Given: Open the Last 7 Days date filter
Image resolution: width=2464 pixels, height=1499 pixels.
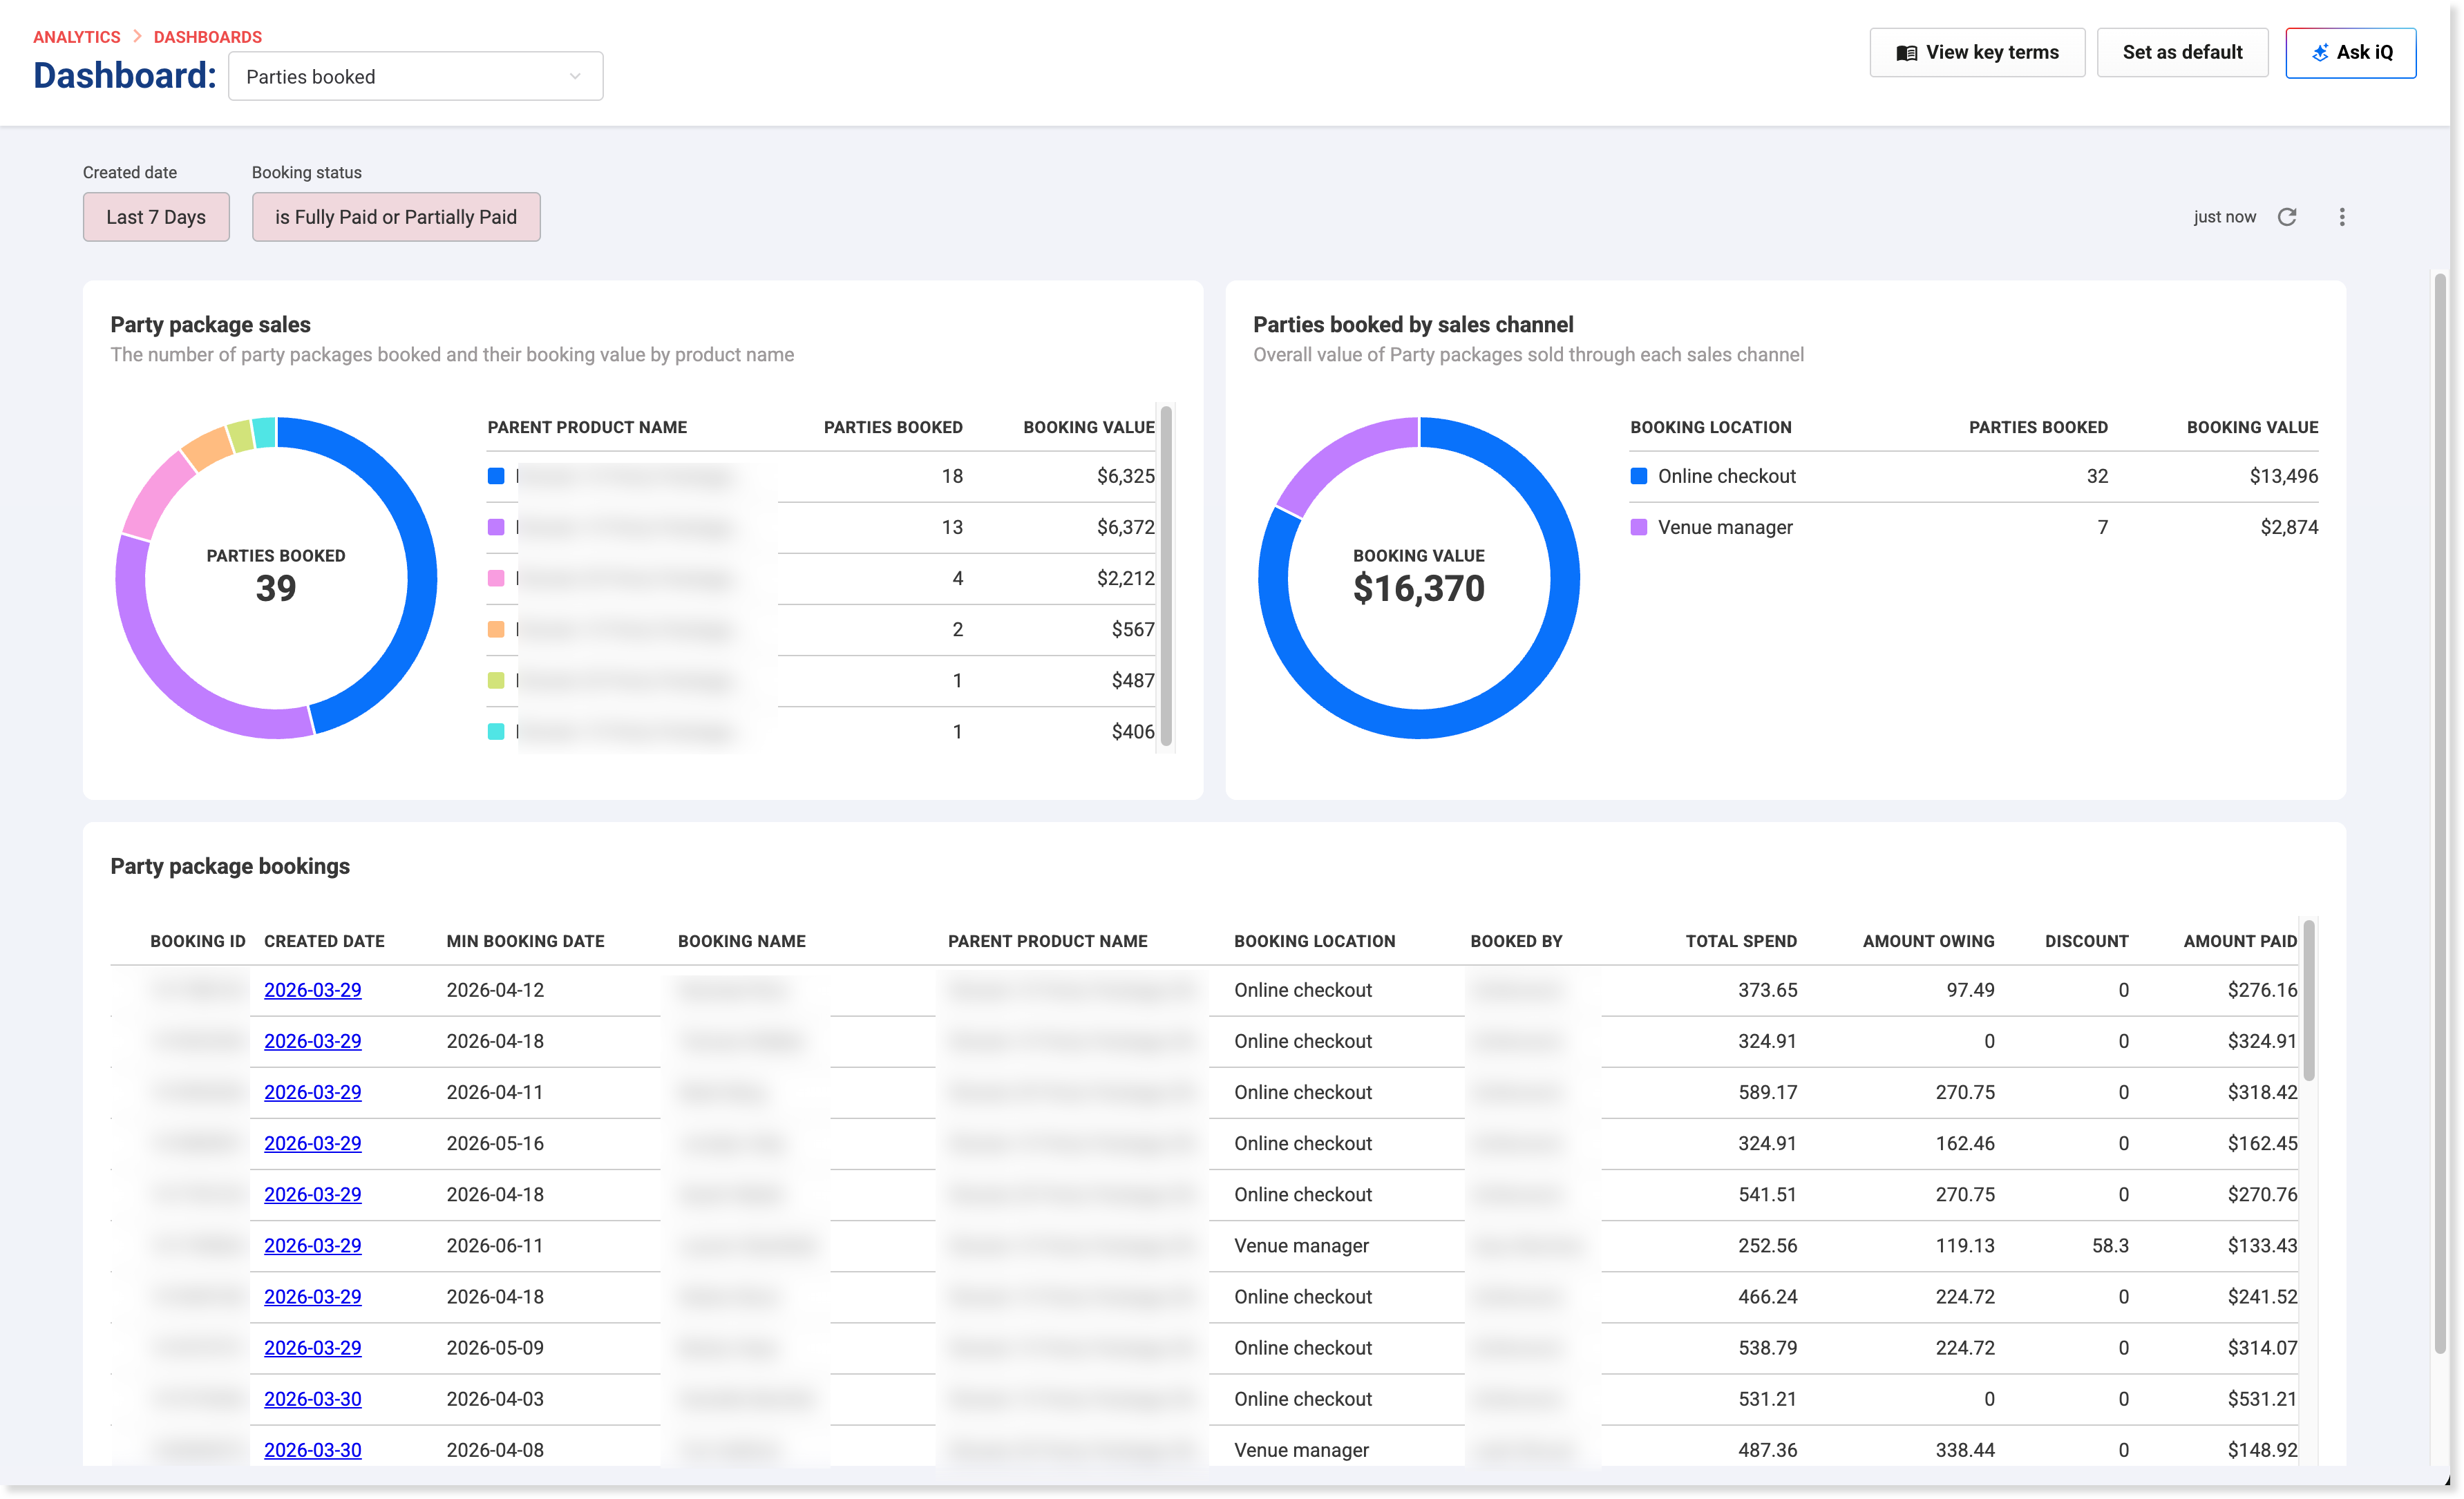Looking at the screenshot, I should (156, 217).
